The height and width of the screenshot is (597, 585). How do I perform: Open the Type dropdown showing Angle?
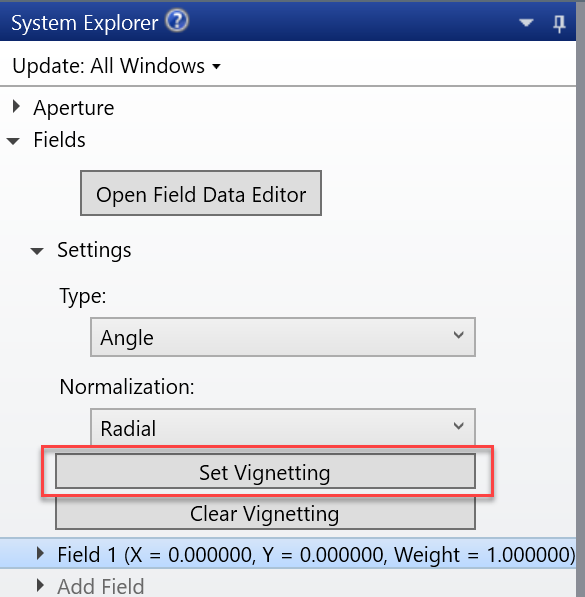283,337
